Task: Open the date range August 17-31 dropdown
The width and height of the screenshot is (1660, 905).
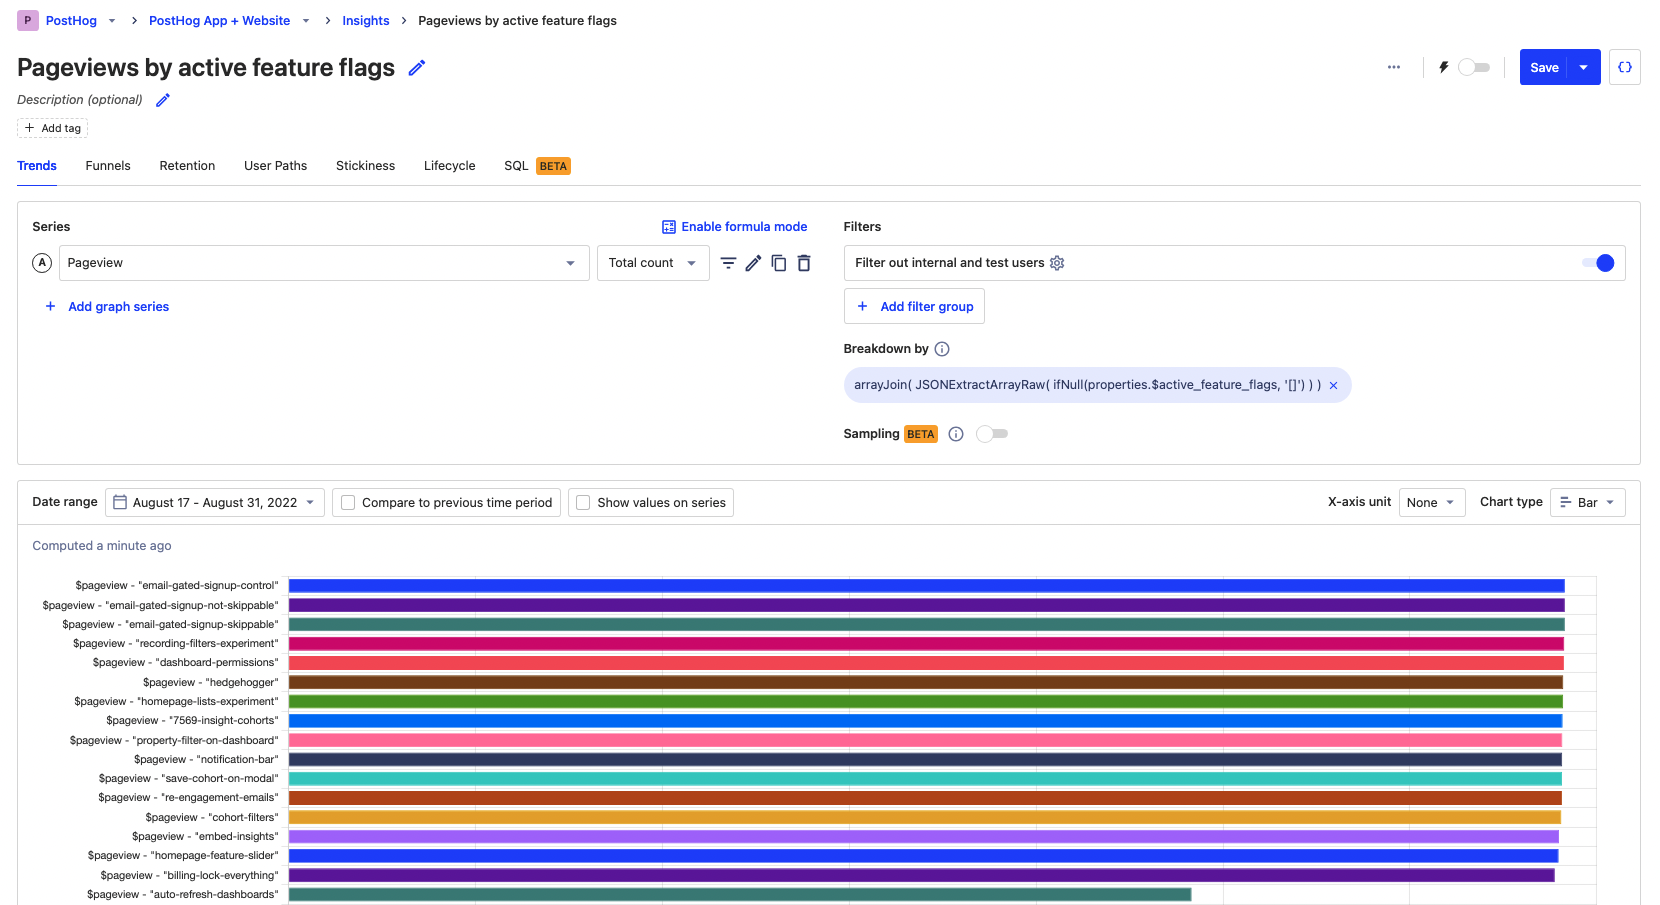Action: [x=215, y=503]
